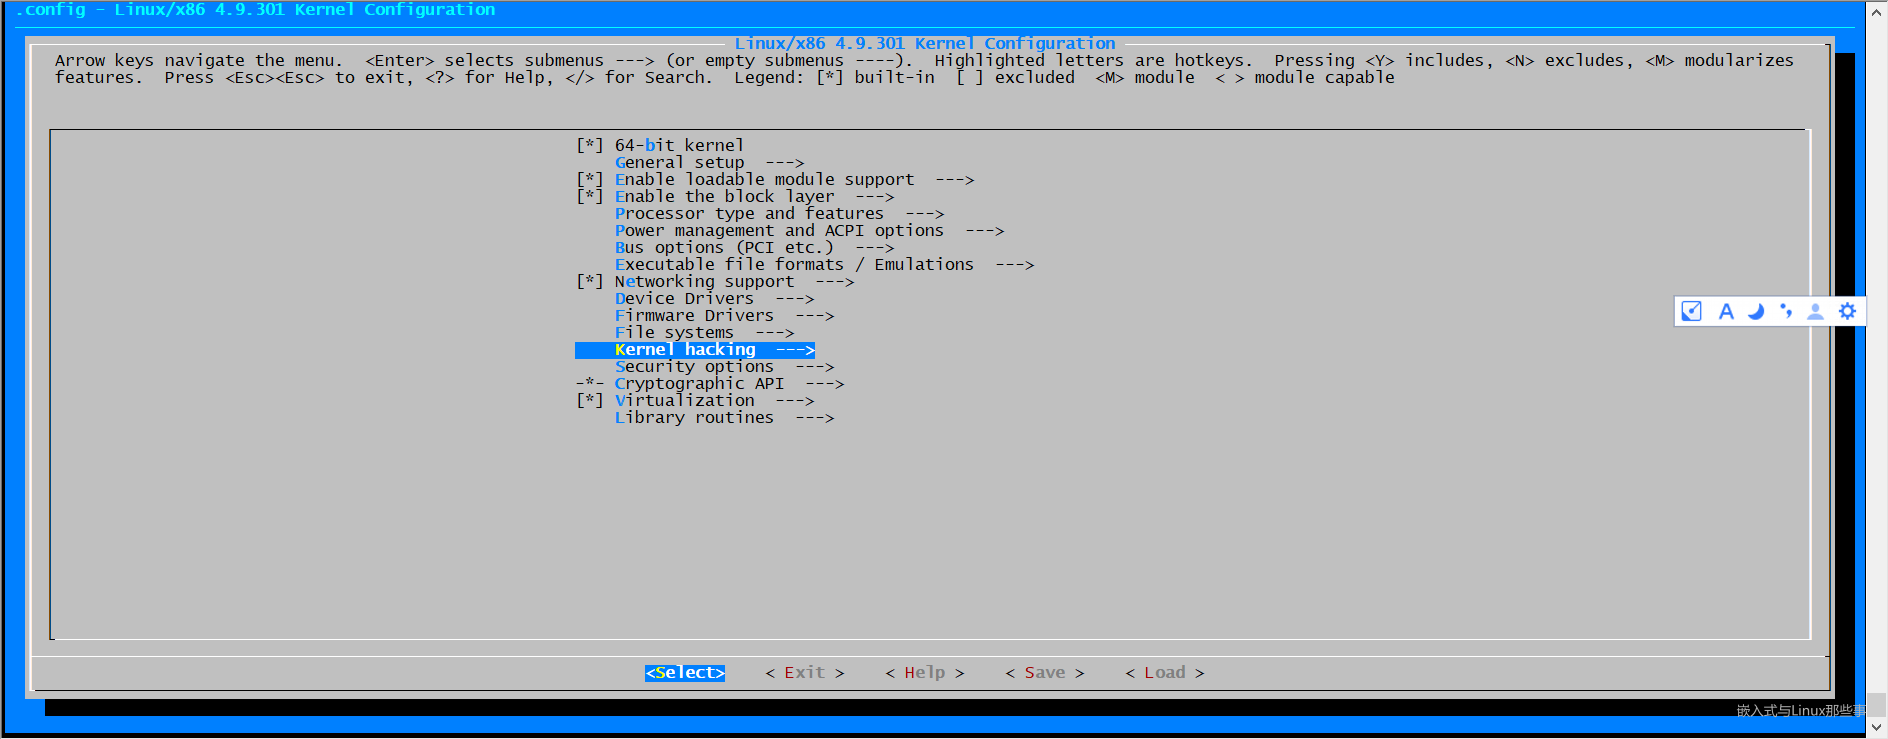Toggle the Networking support checkbox
Viewport: 1888px width, 739px height.
coord(590,282)
